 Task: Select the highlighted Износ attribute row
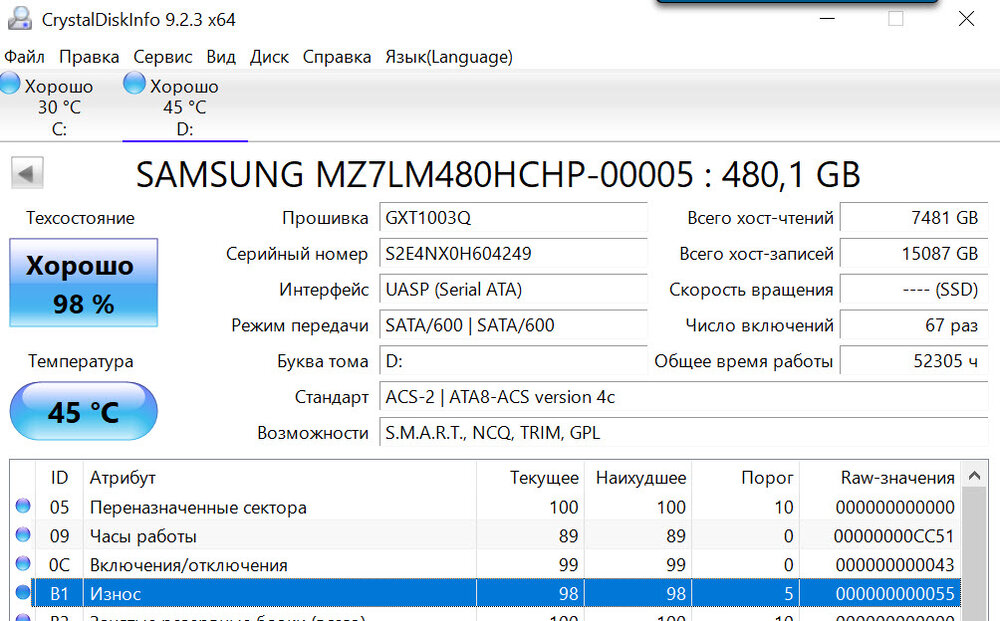click(x=300, y=593)
